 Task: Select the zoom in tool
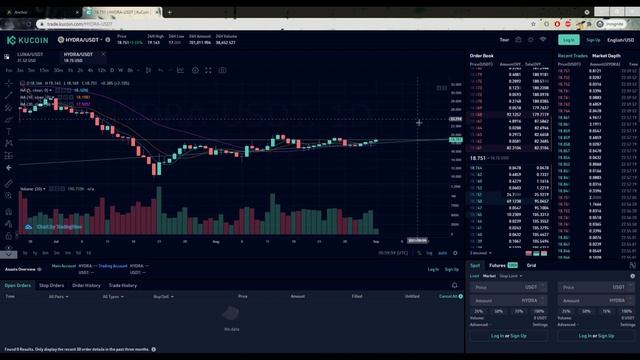coord(9,196)
